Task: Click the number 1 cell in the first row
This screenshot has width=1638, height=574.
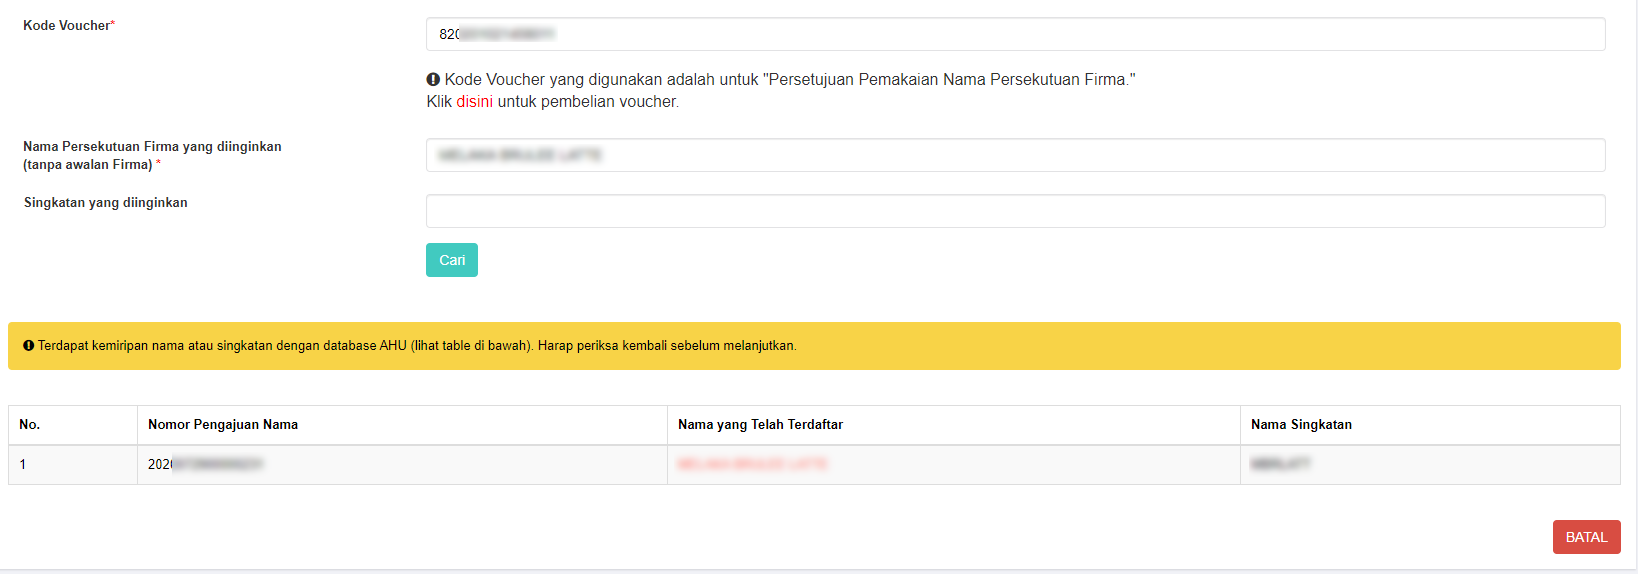Action: pyautogui.click(x=23, y=465)
